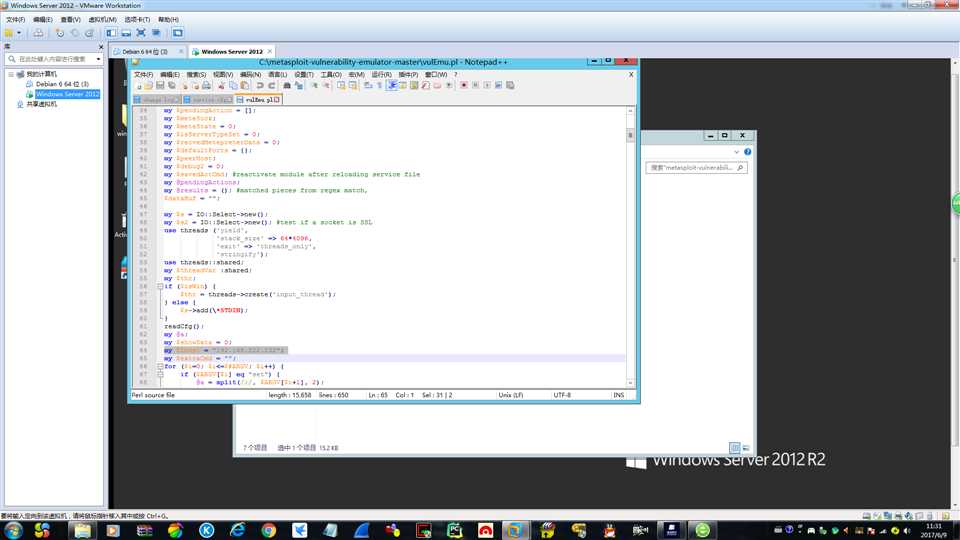
Task: Click the Notepad++ record macro icon
Action: [463, 85]
